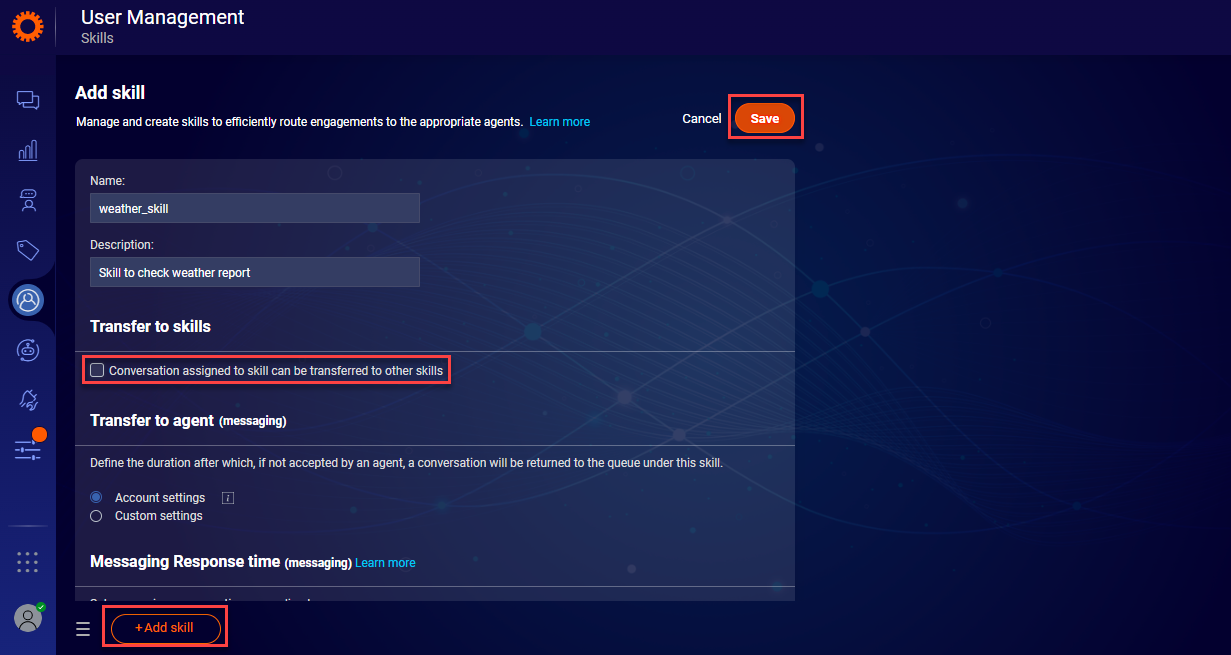Click the + Add skill button
Image resolution: width=1231 pixels, height=655 pixels.
tap(165, 628)
